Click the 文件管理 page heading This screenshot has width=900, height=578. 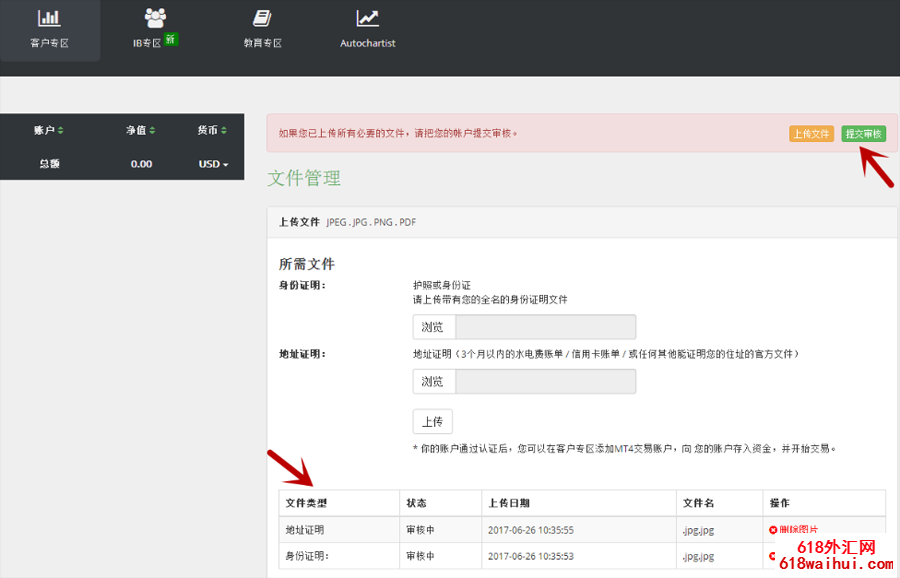pyautogui.click(x=304, y=179)
